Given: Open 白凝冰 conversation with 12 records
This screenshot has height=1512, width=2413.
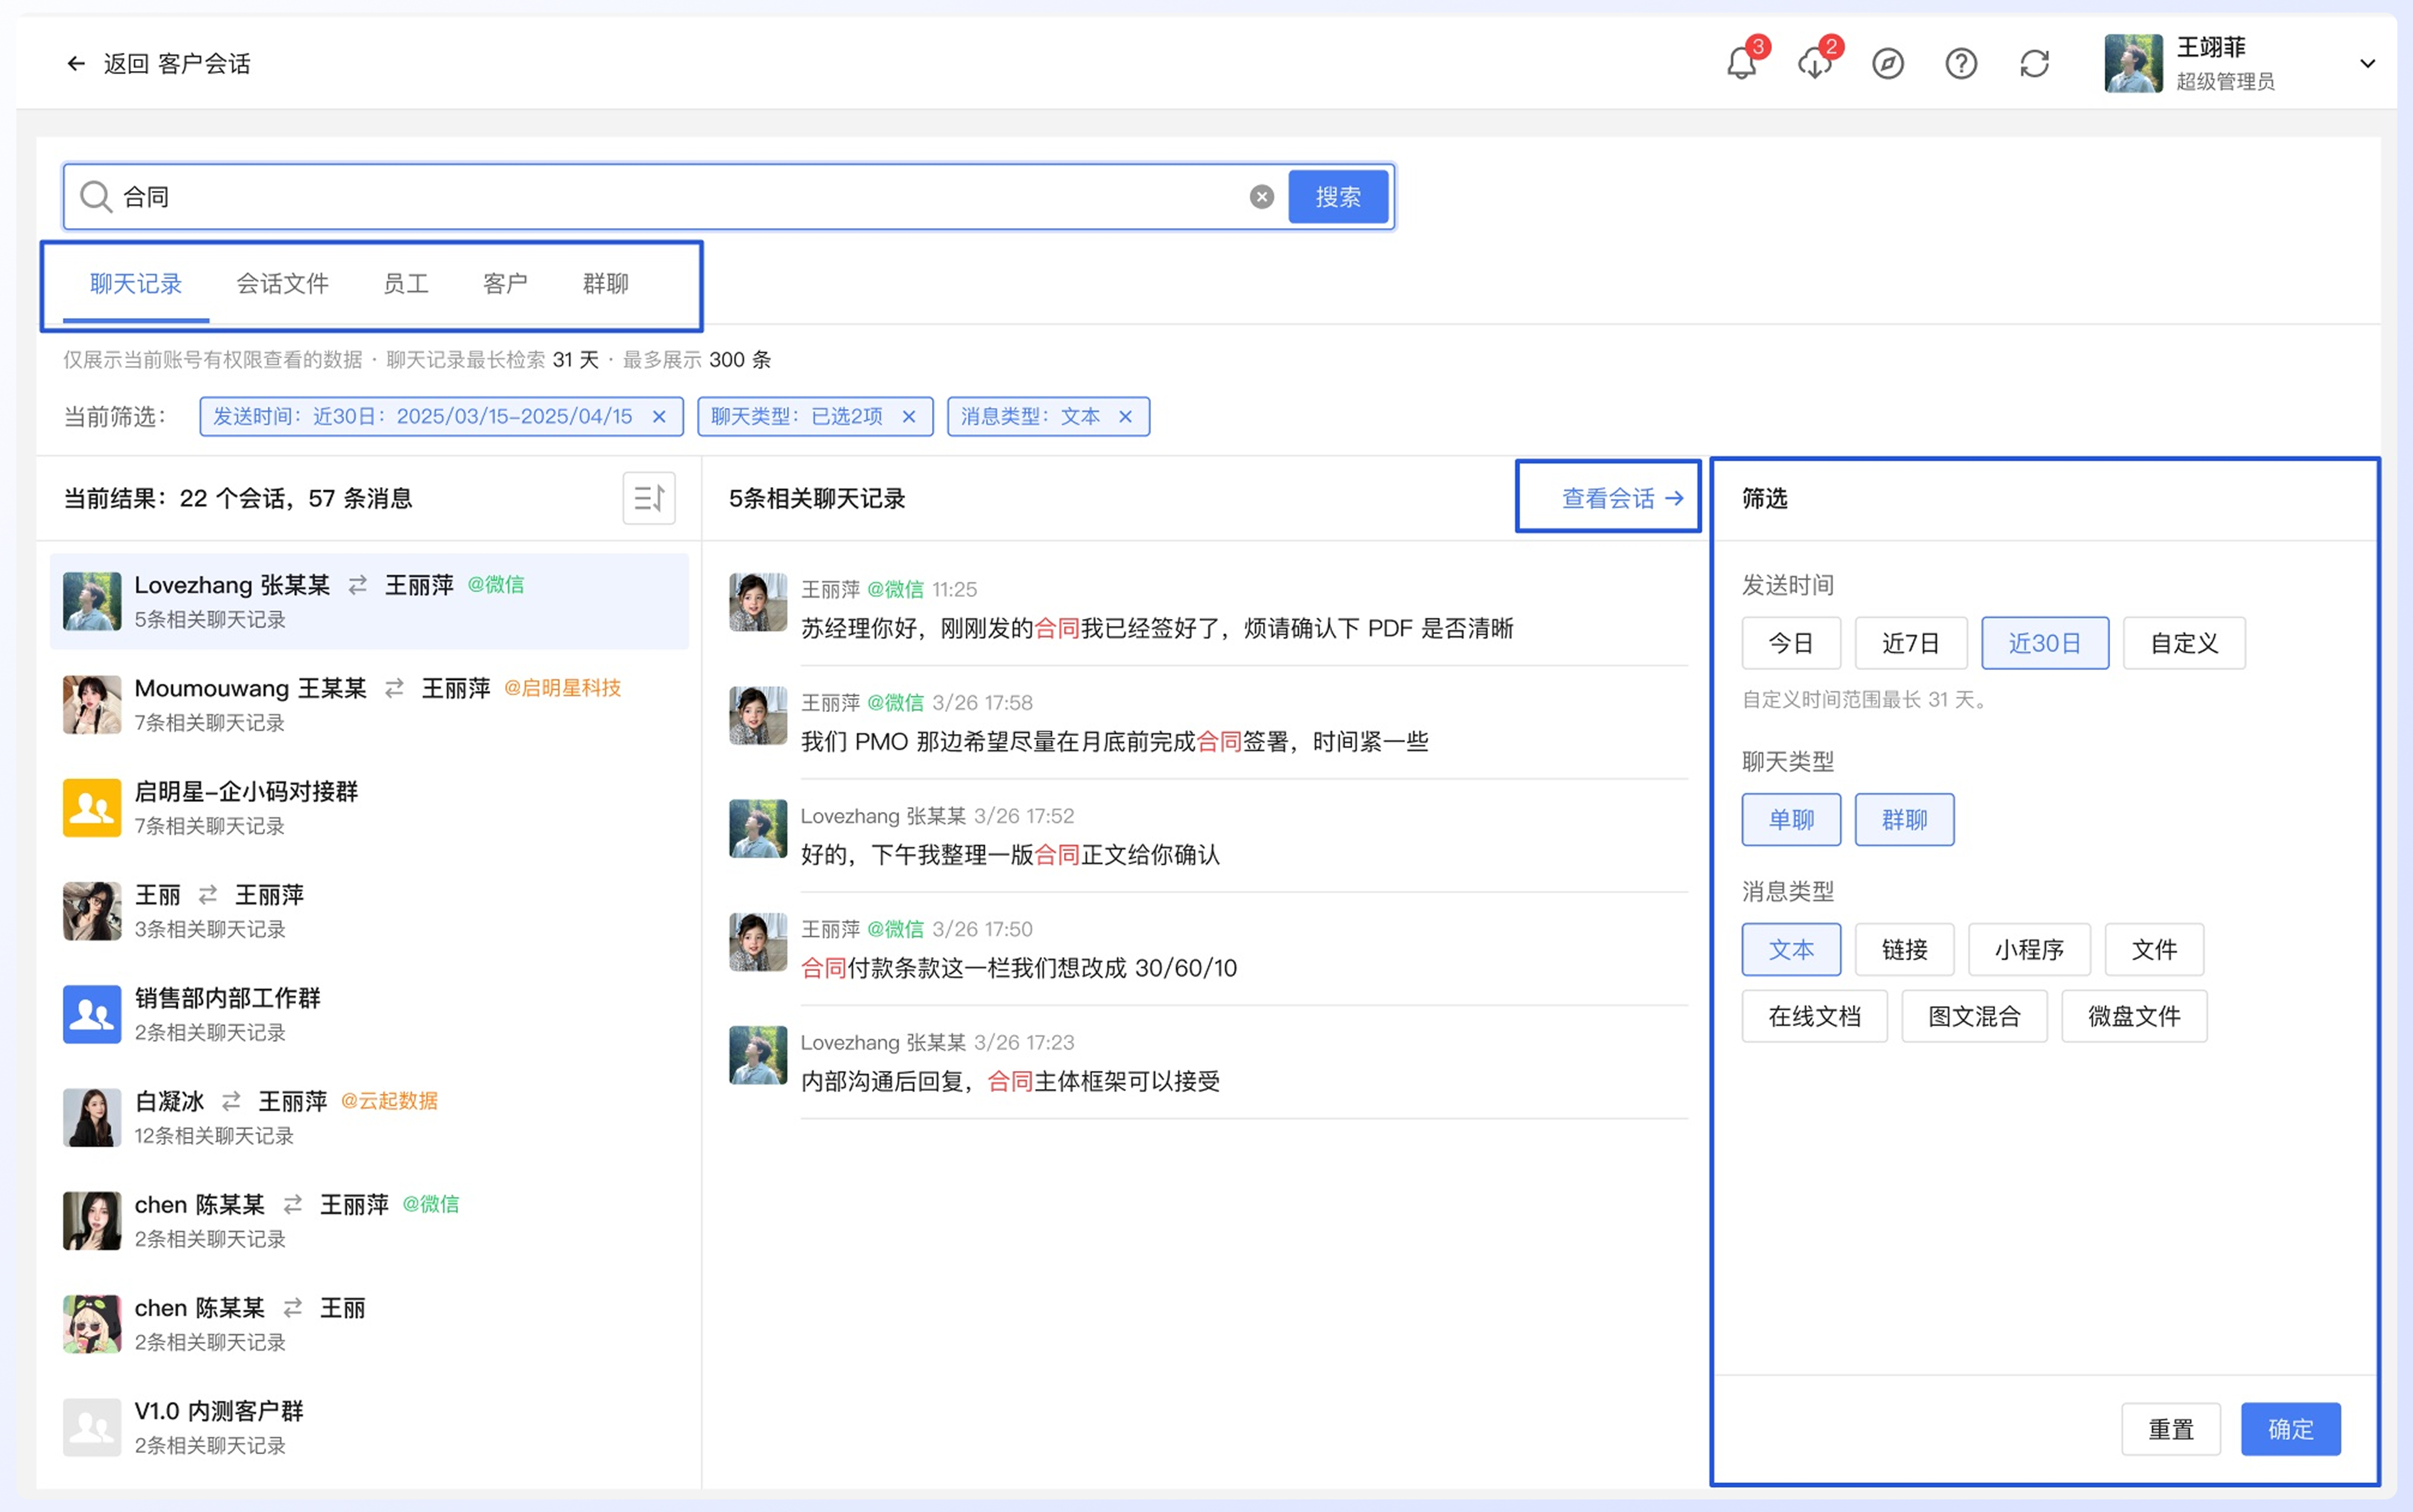Looking at the screenshot, I should pos(369,1118).
